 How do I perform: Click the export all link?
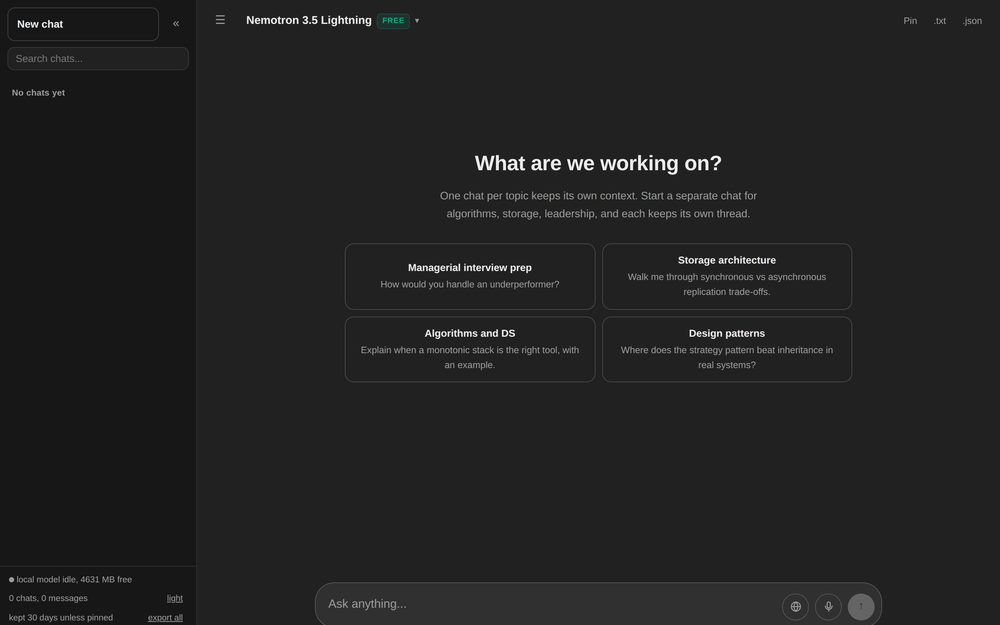165,617
